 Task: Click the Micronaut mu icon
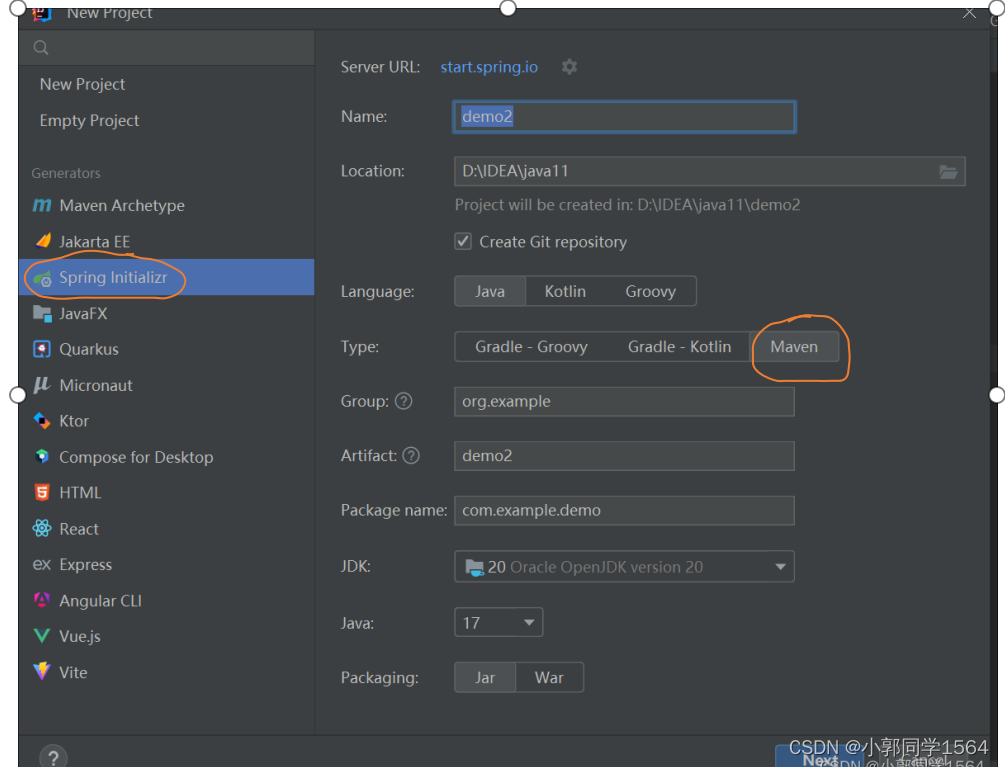click(42, 384)
